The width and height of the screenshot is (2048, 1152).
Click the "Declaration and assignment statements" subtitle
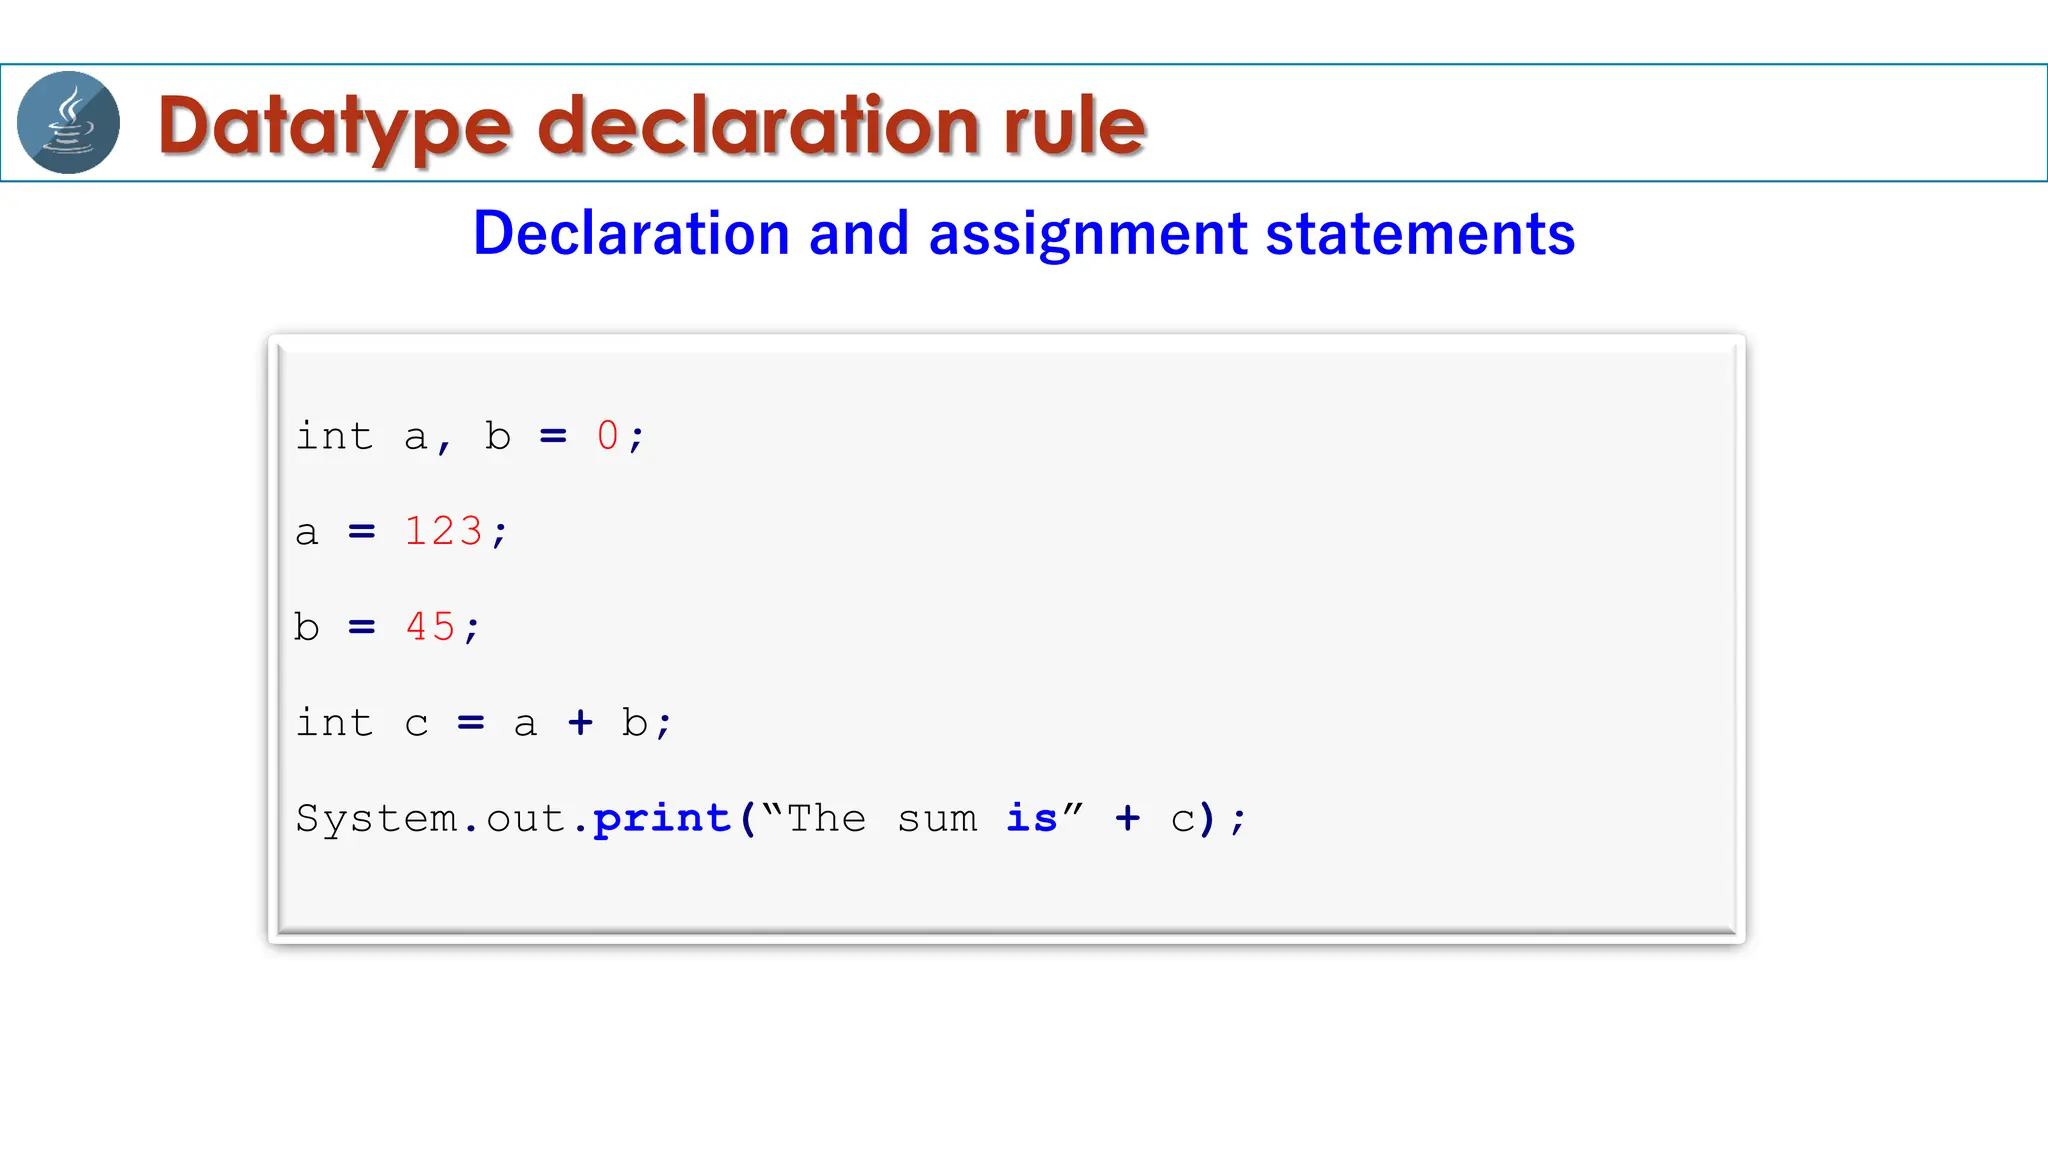point(1024,234)
